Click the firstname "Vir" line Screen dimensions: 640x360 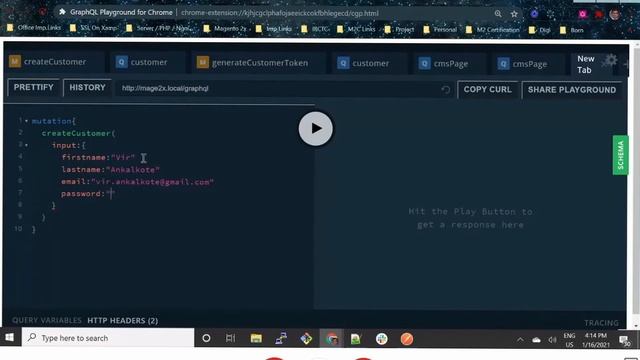(98, 157)
